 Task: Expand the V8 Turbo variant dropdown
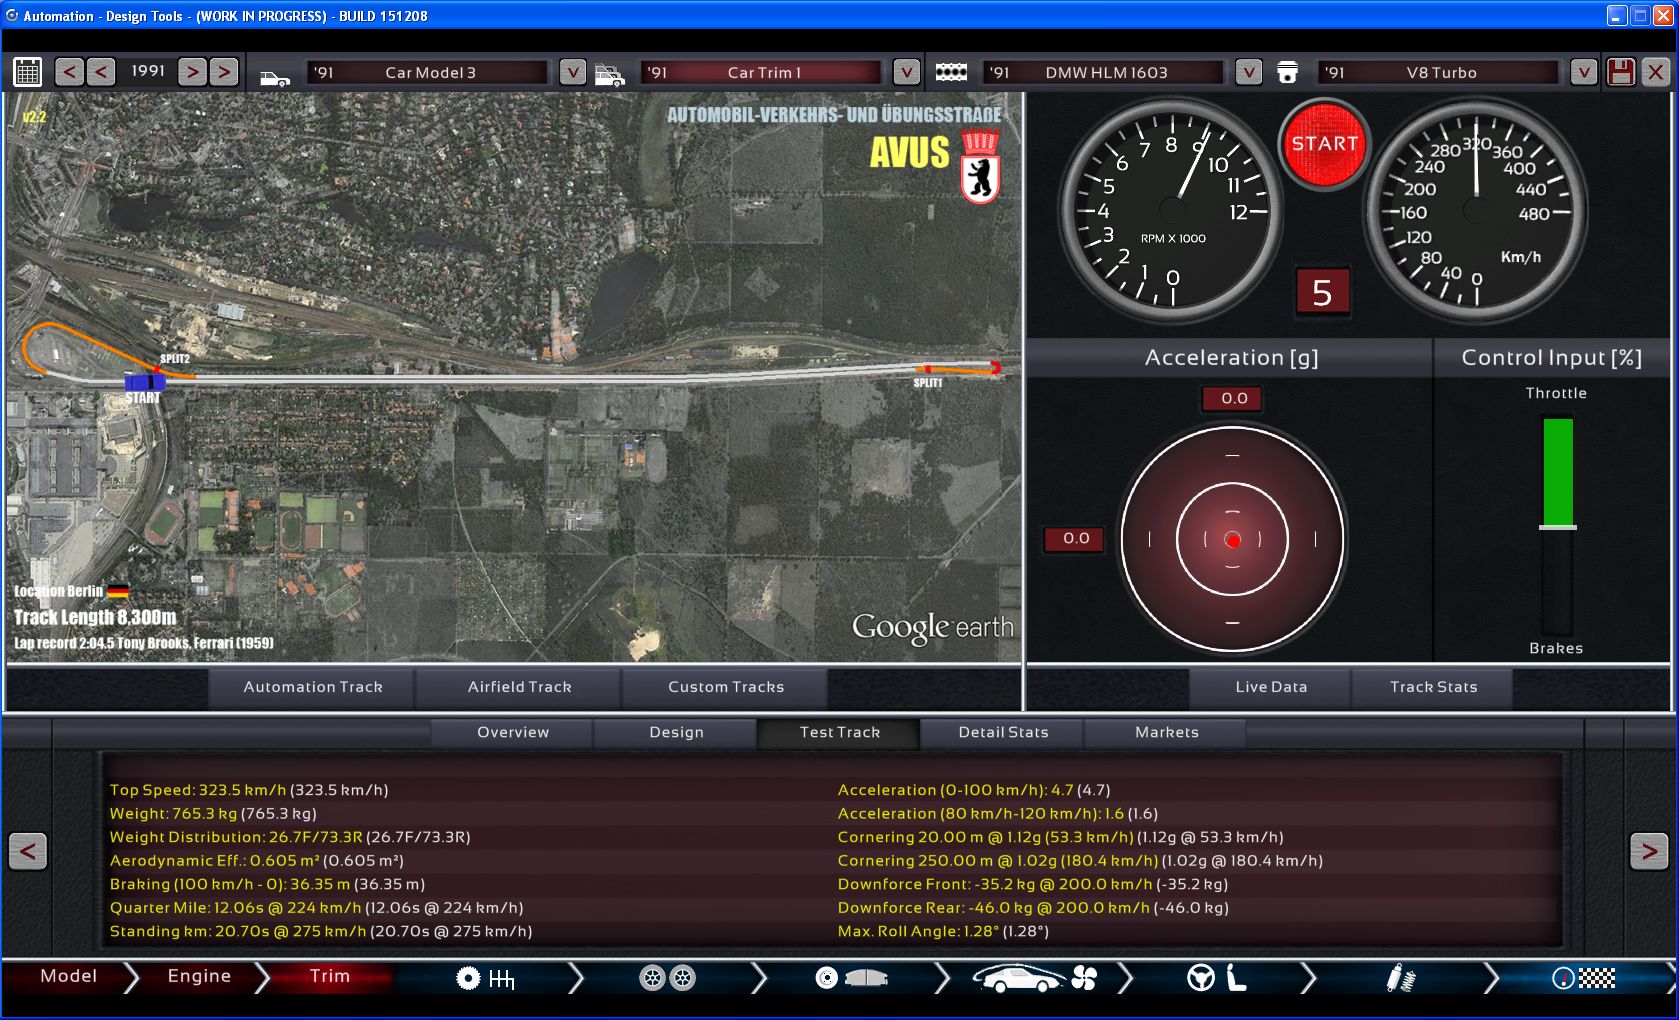click(1583, 72)
